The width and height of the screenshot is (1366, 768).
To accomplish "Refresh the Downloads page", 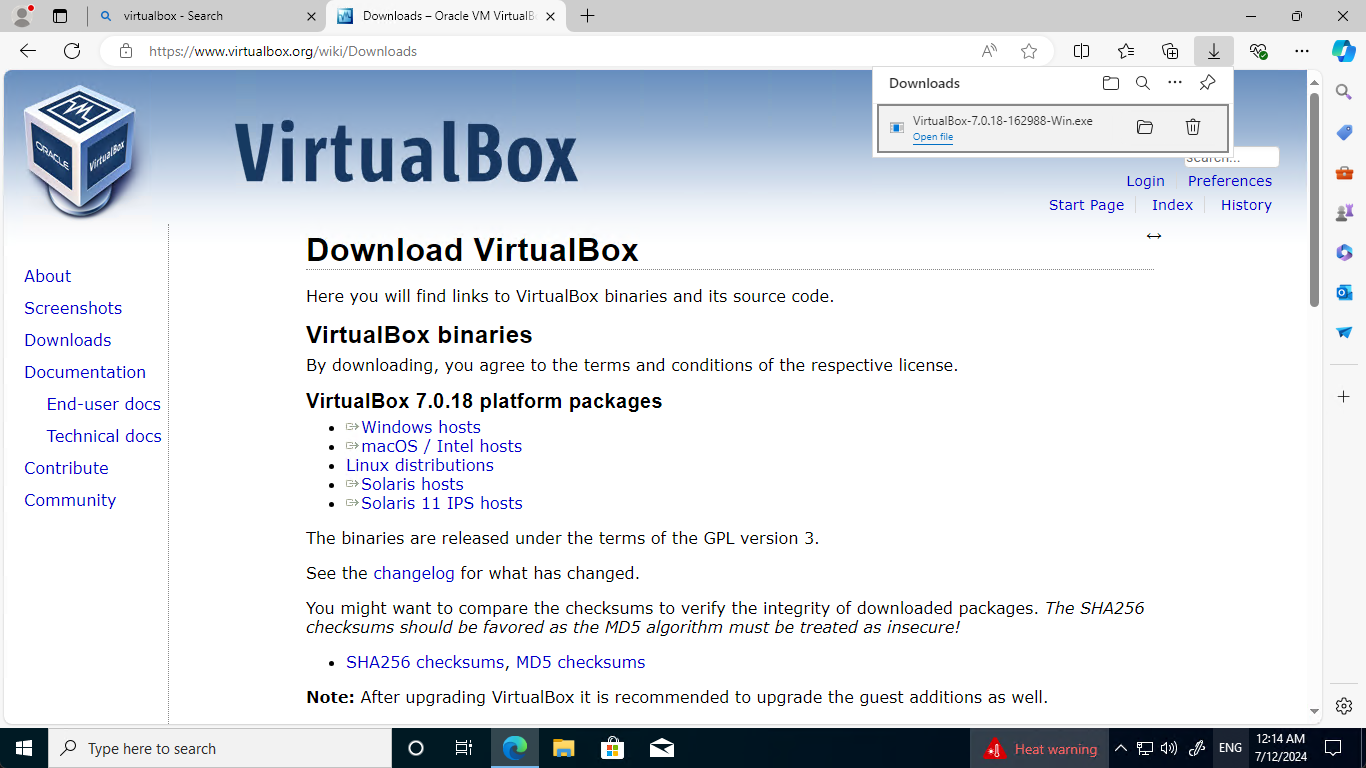I will click(69, 51).
